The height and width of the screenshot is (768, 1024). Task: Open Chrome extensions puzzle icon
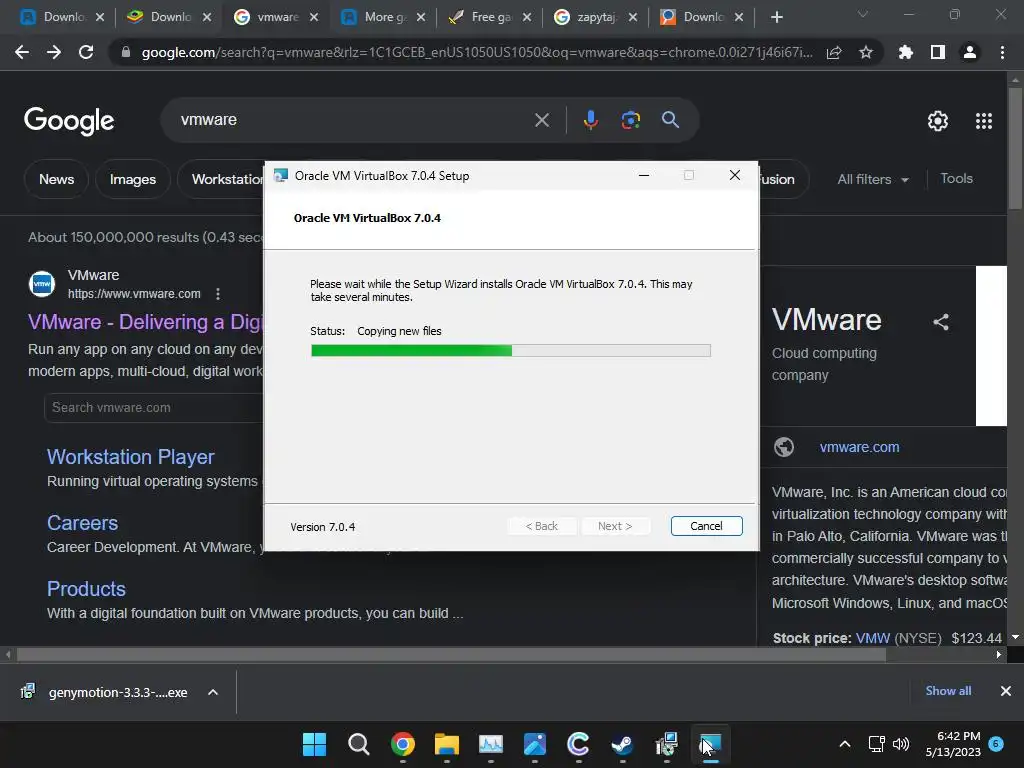(x=906, y=52)
